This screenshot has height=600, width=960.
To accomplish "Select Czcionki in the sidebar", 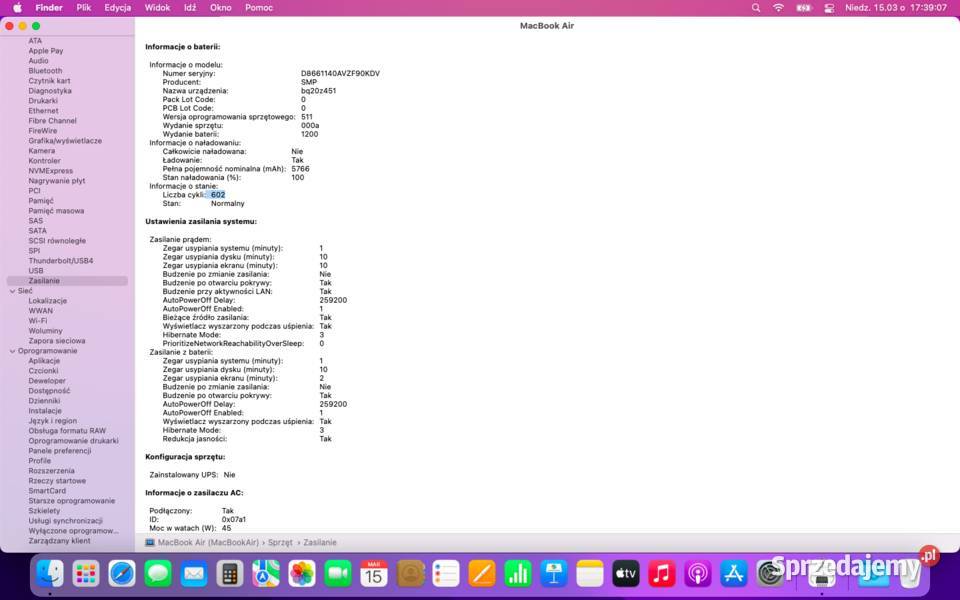I will [43, 371].
